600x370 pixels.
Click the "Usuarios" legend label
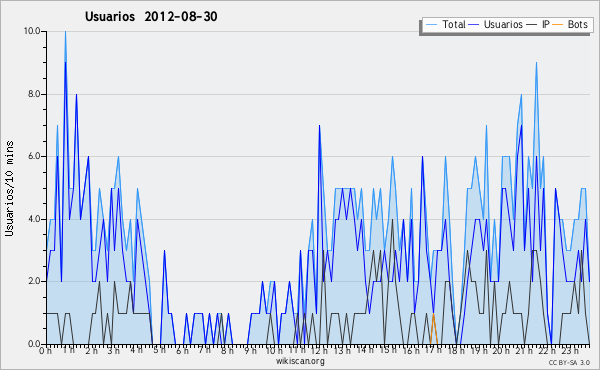[x=503, y=24]
